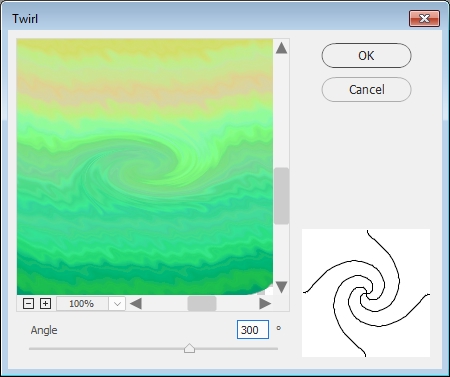Screen dimensions: 450x377
Task: Click the preview scroll down arrow
Action: click(282, 287)
